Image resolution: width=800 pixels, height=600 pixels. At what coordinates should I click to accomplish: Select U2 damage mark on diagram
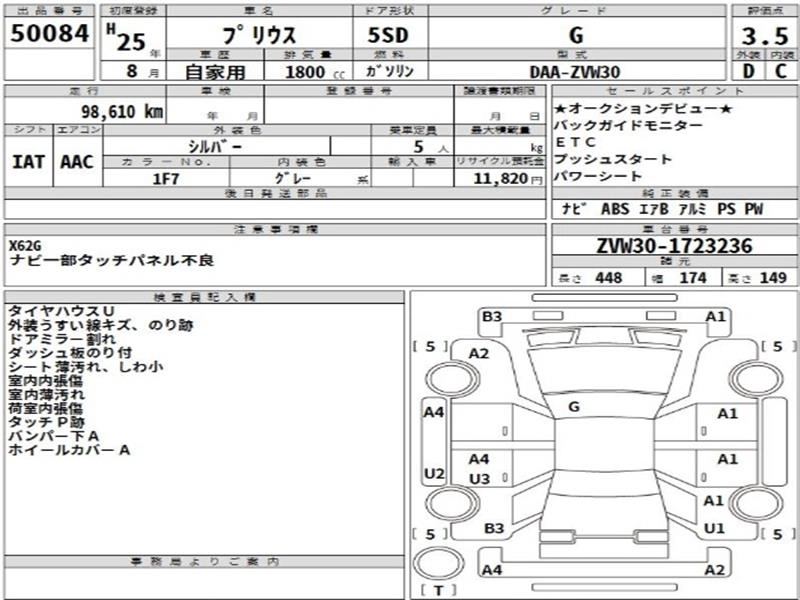point(434,474)
